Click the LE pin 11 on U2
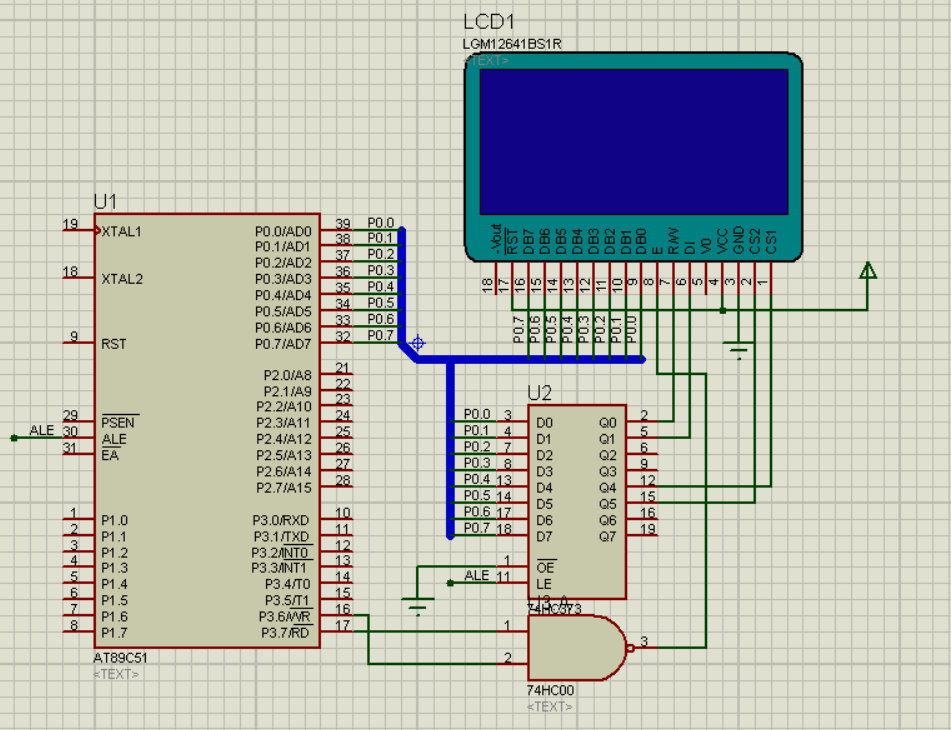The width and height of the screenshot is (951, 730). pyautogui.click(x=513, y=581)
